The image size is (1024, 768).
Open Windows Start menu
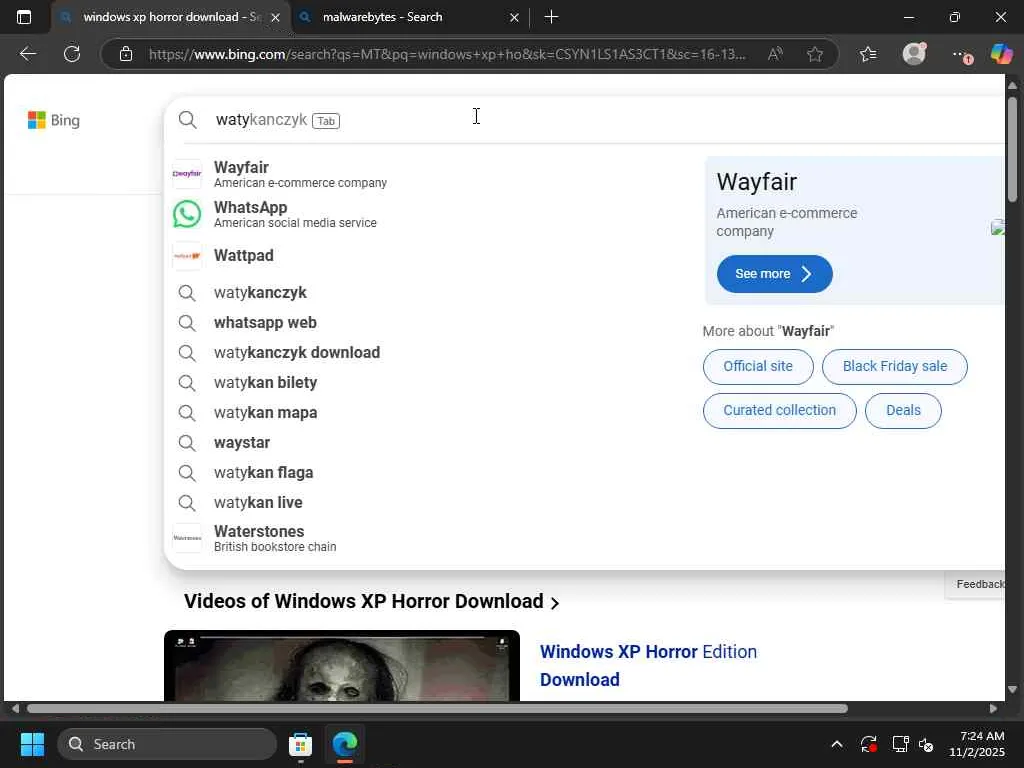pos(32,744)
